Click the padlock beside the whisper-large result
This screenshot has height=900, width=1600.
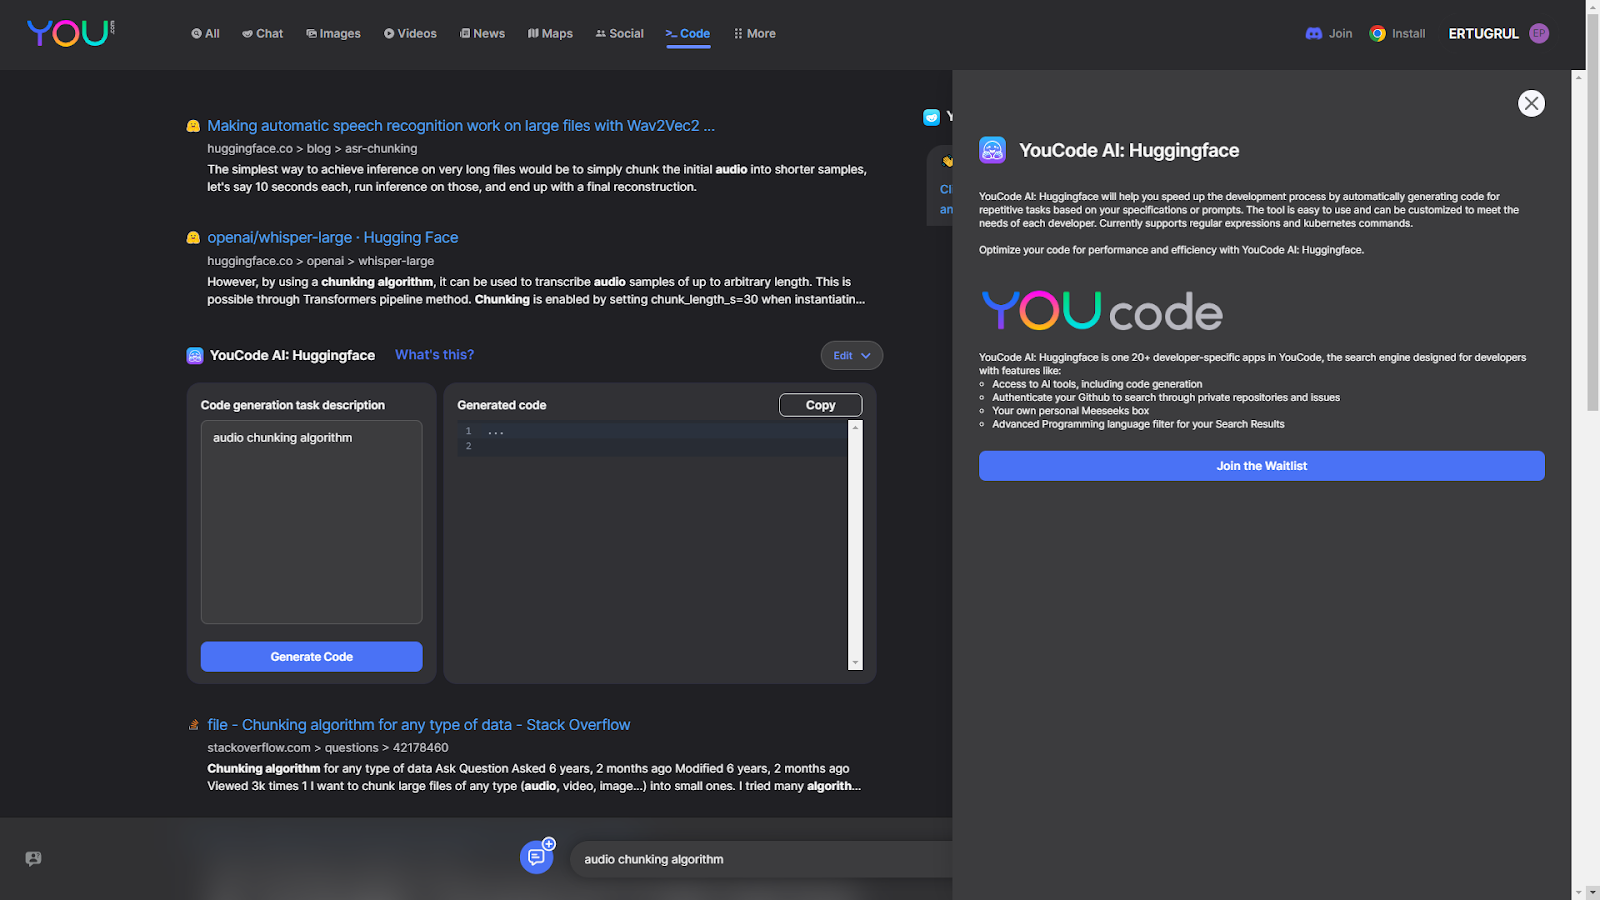[191, 237]
